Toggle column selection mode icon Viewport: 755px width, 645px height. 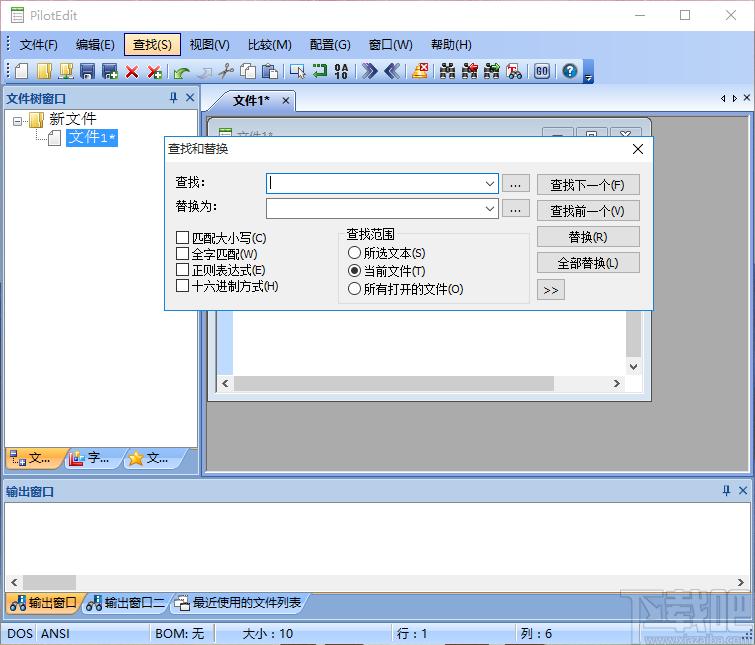pyautogui.click(x=297, y=71)
